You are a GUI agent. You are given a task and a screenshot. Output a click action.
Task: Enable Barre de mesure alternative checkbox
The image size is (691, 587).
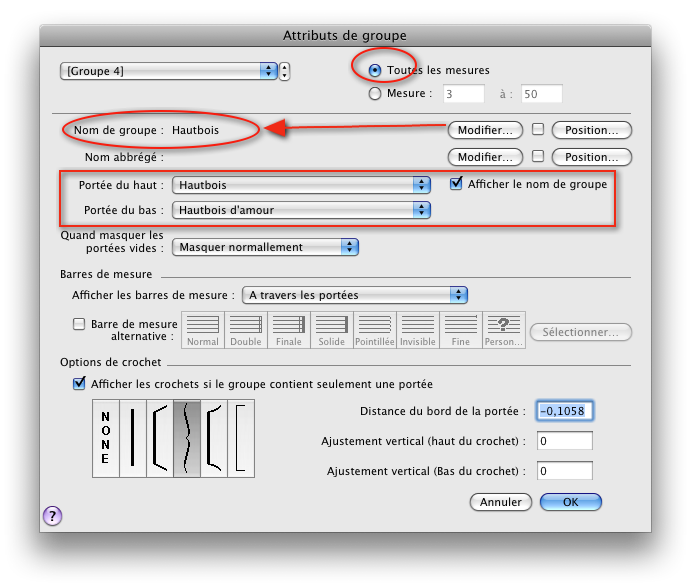coord(79,324)
